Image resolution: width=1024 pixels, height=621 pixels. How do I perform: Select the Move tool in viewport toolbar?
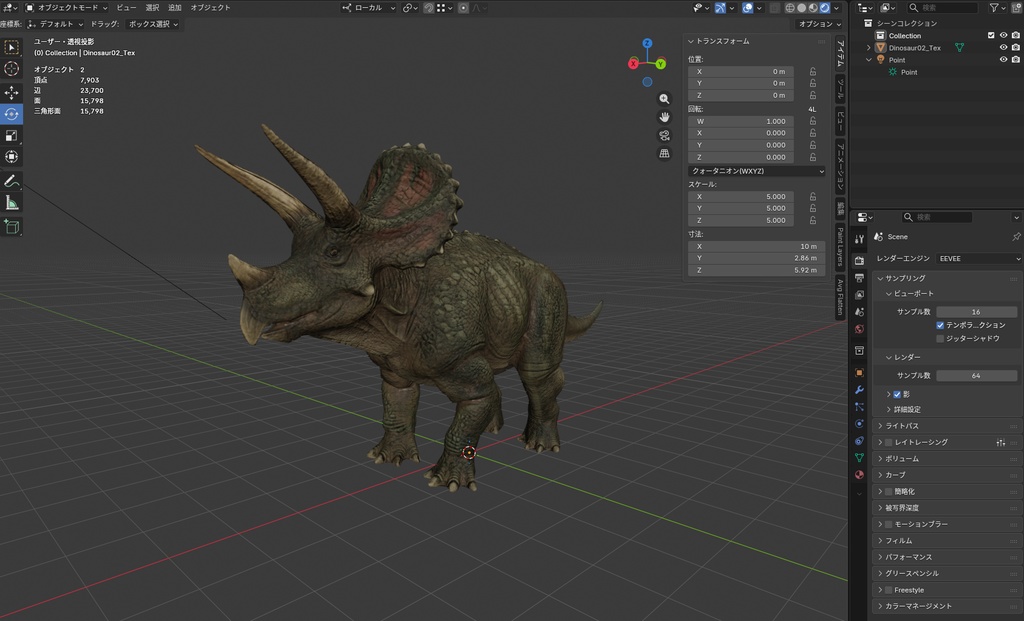pos(12,91)
